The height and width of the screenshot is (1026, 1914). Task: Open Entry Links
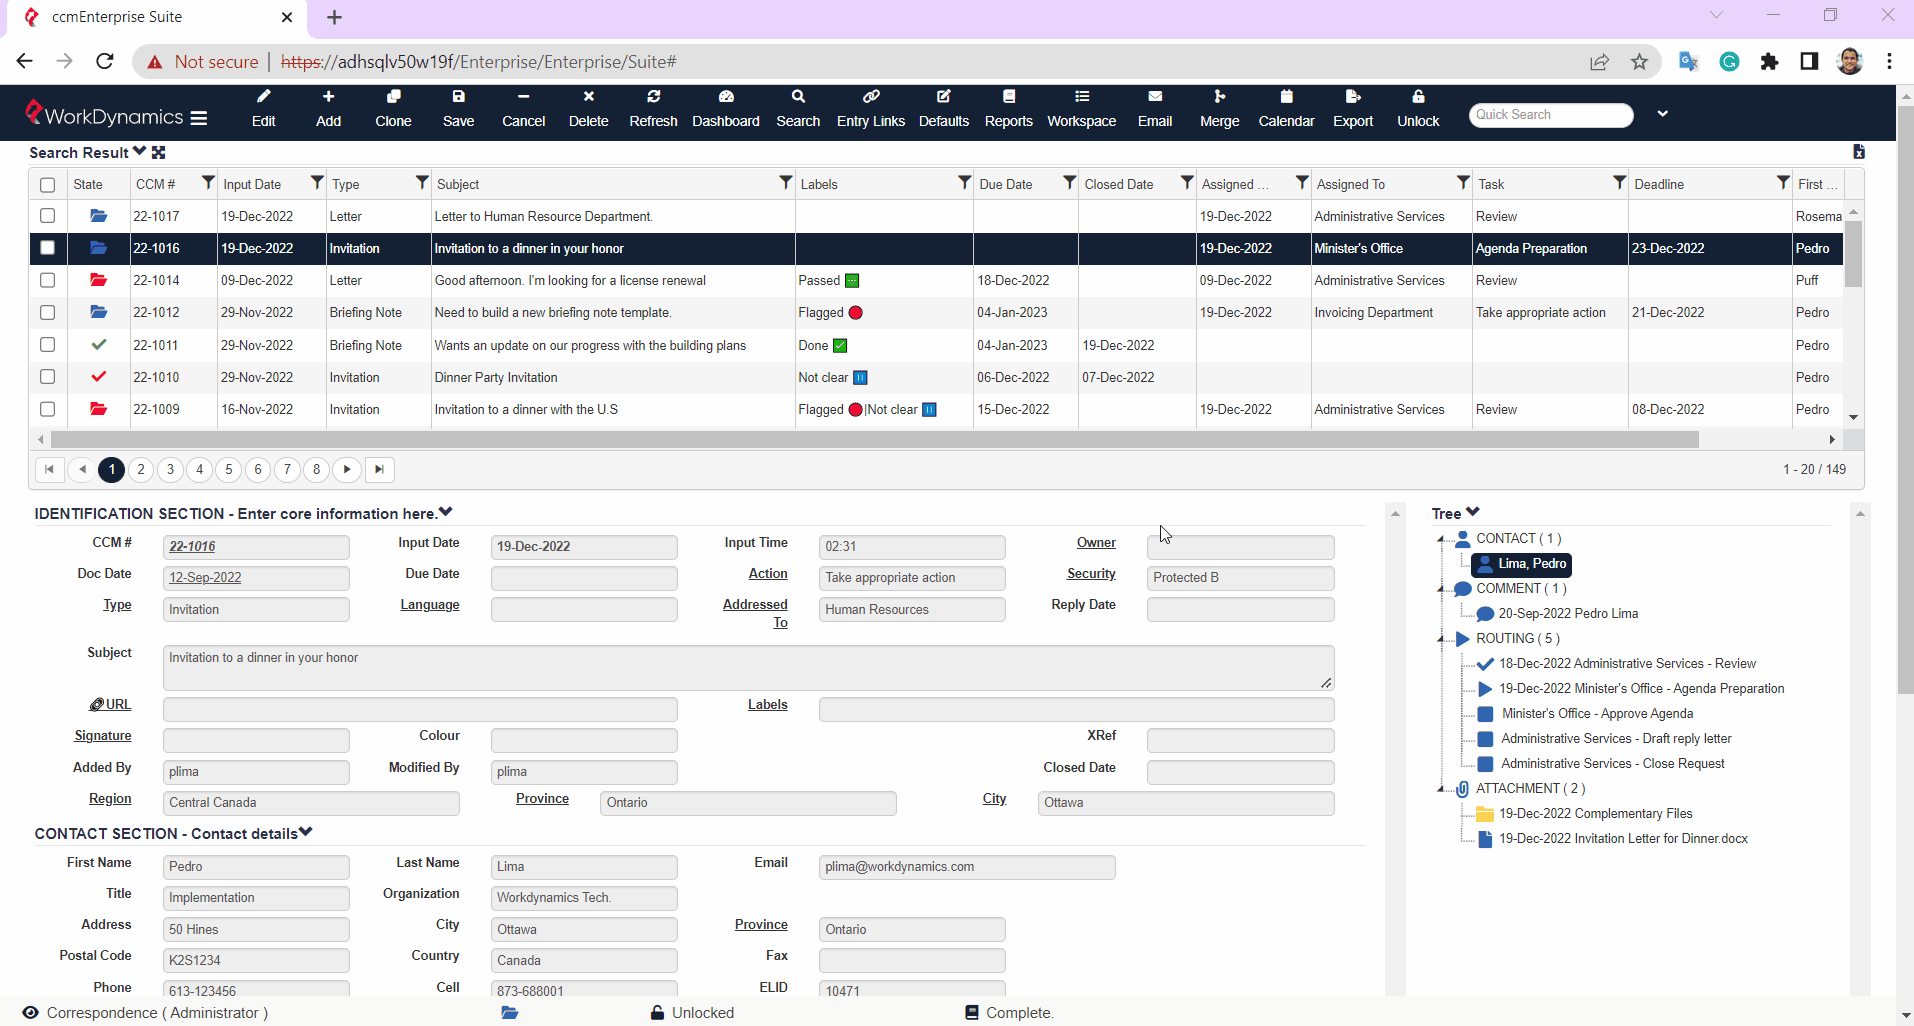(x=871, y=108)
